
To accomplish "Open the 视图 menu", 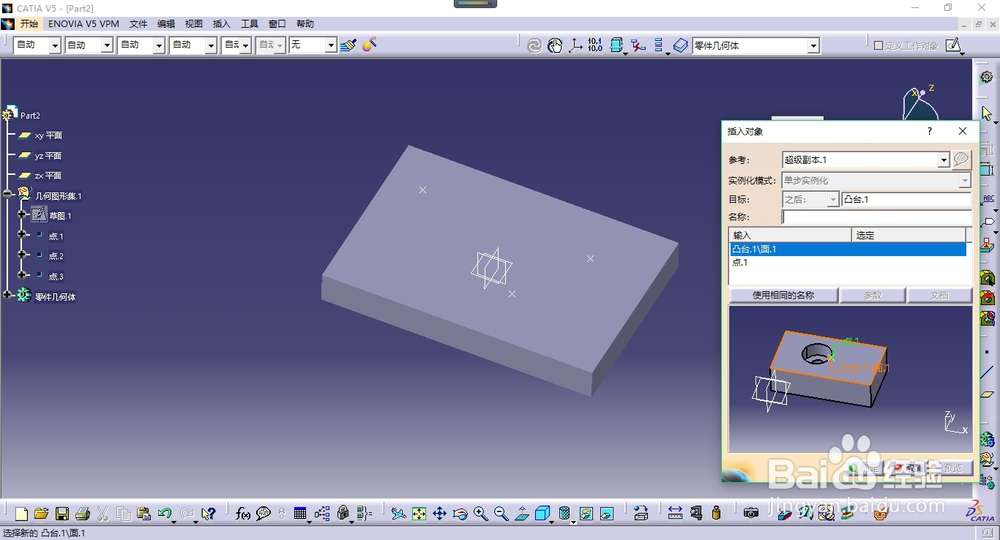I will 194,24.
